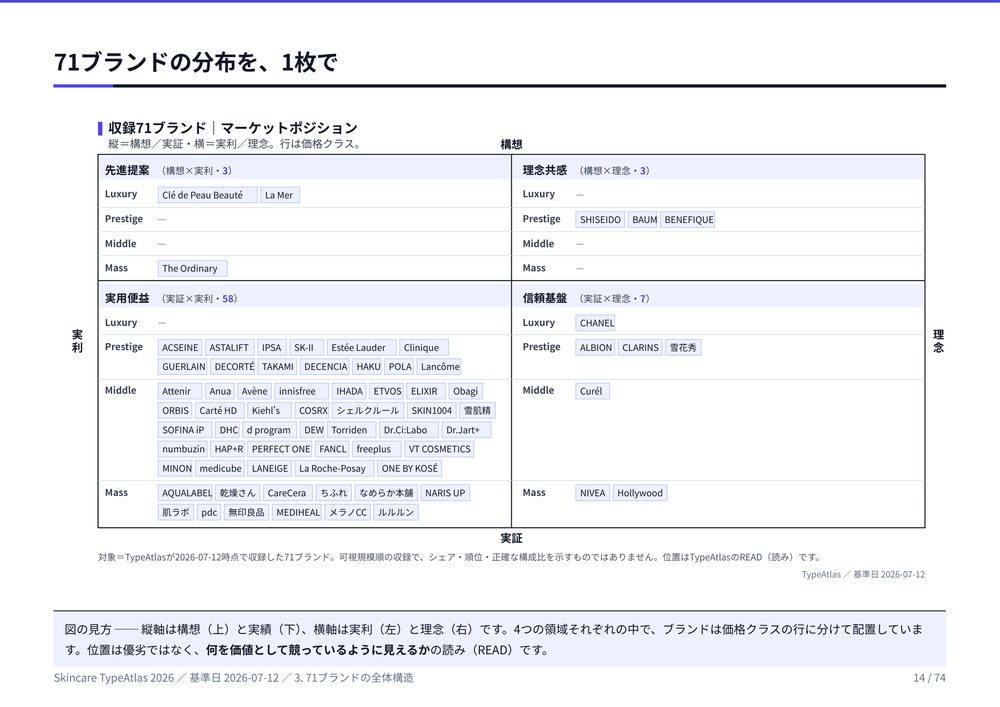Select the Obagi brand tag
The height and width of the screenshot is (707, 1000).
coord(466,391)
